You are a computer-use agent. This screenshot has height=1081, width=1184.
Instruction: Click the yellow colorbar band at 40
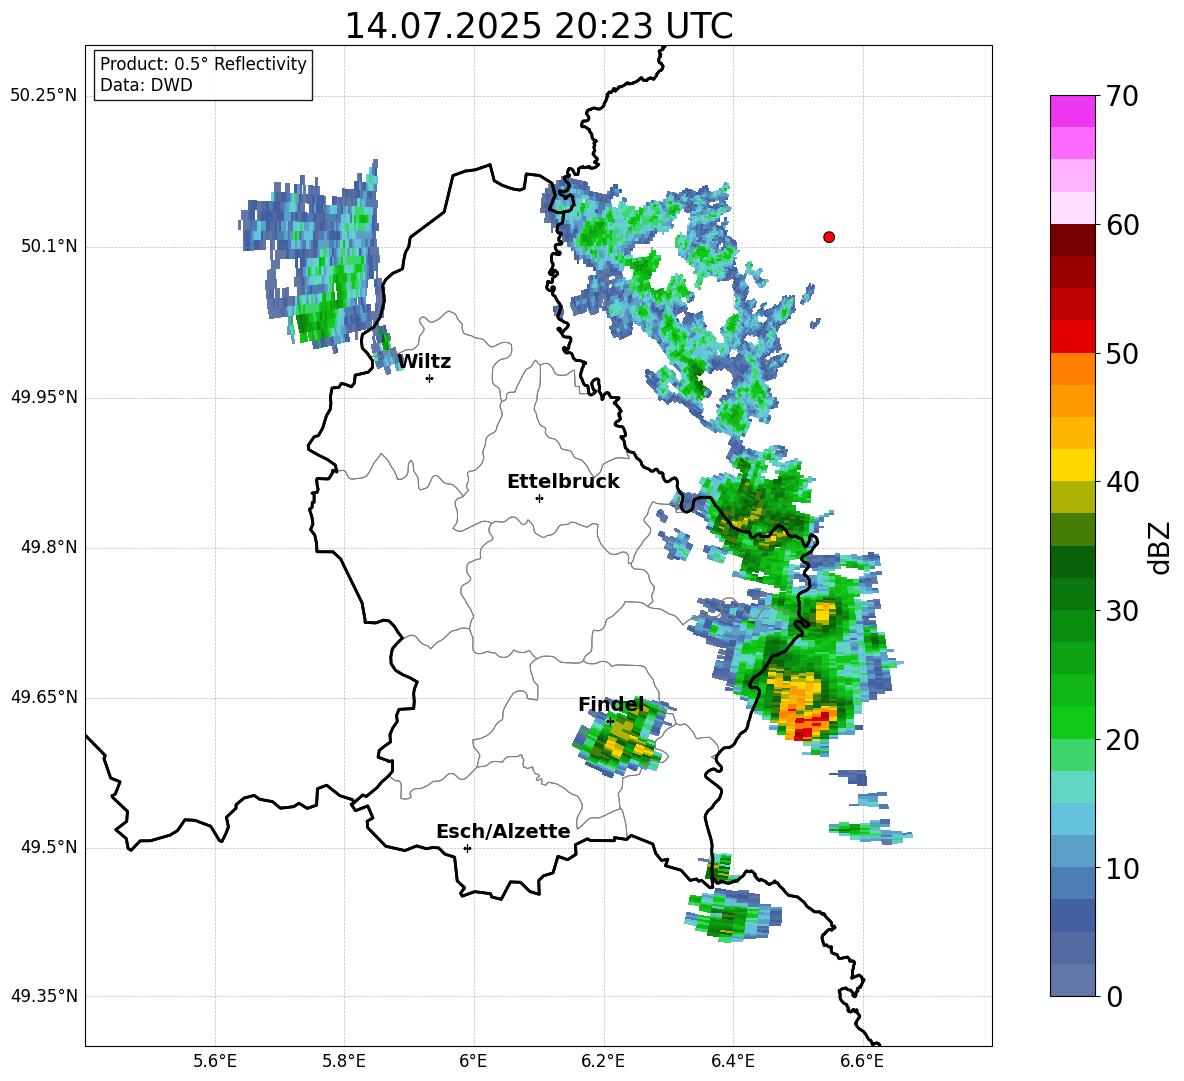1072,464
